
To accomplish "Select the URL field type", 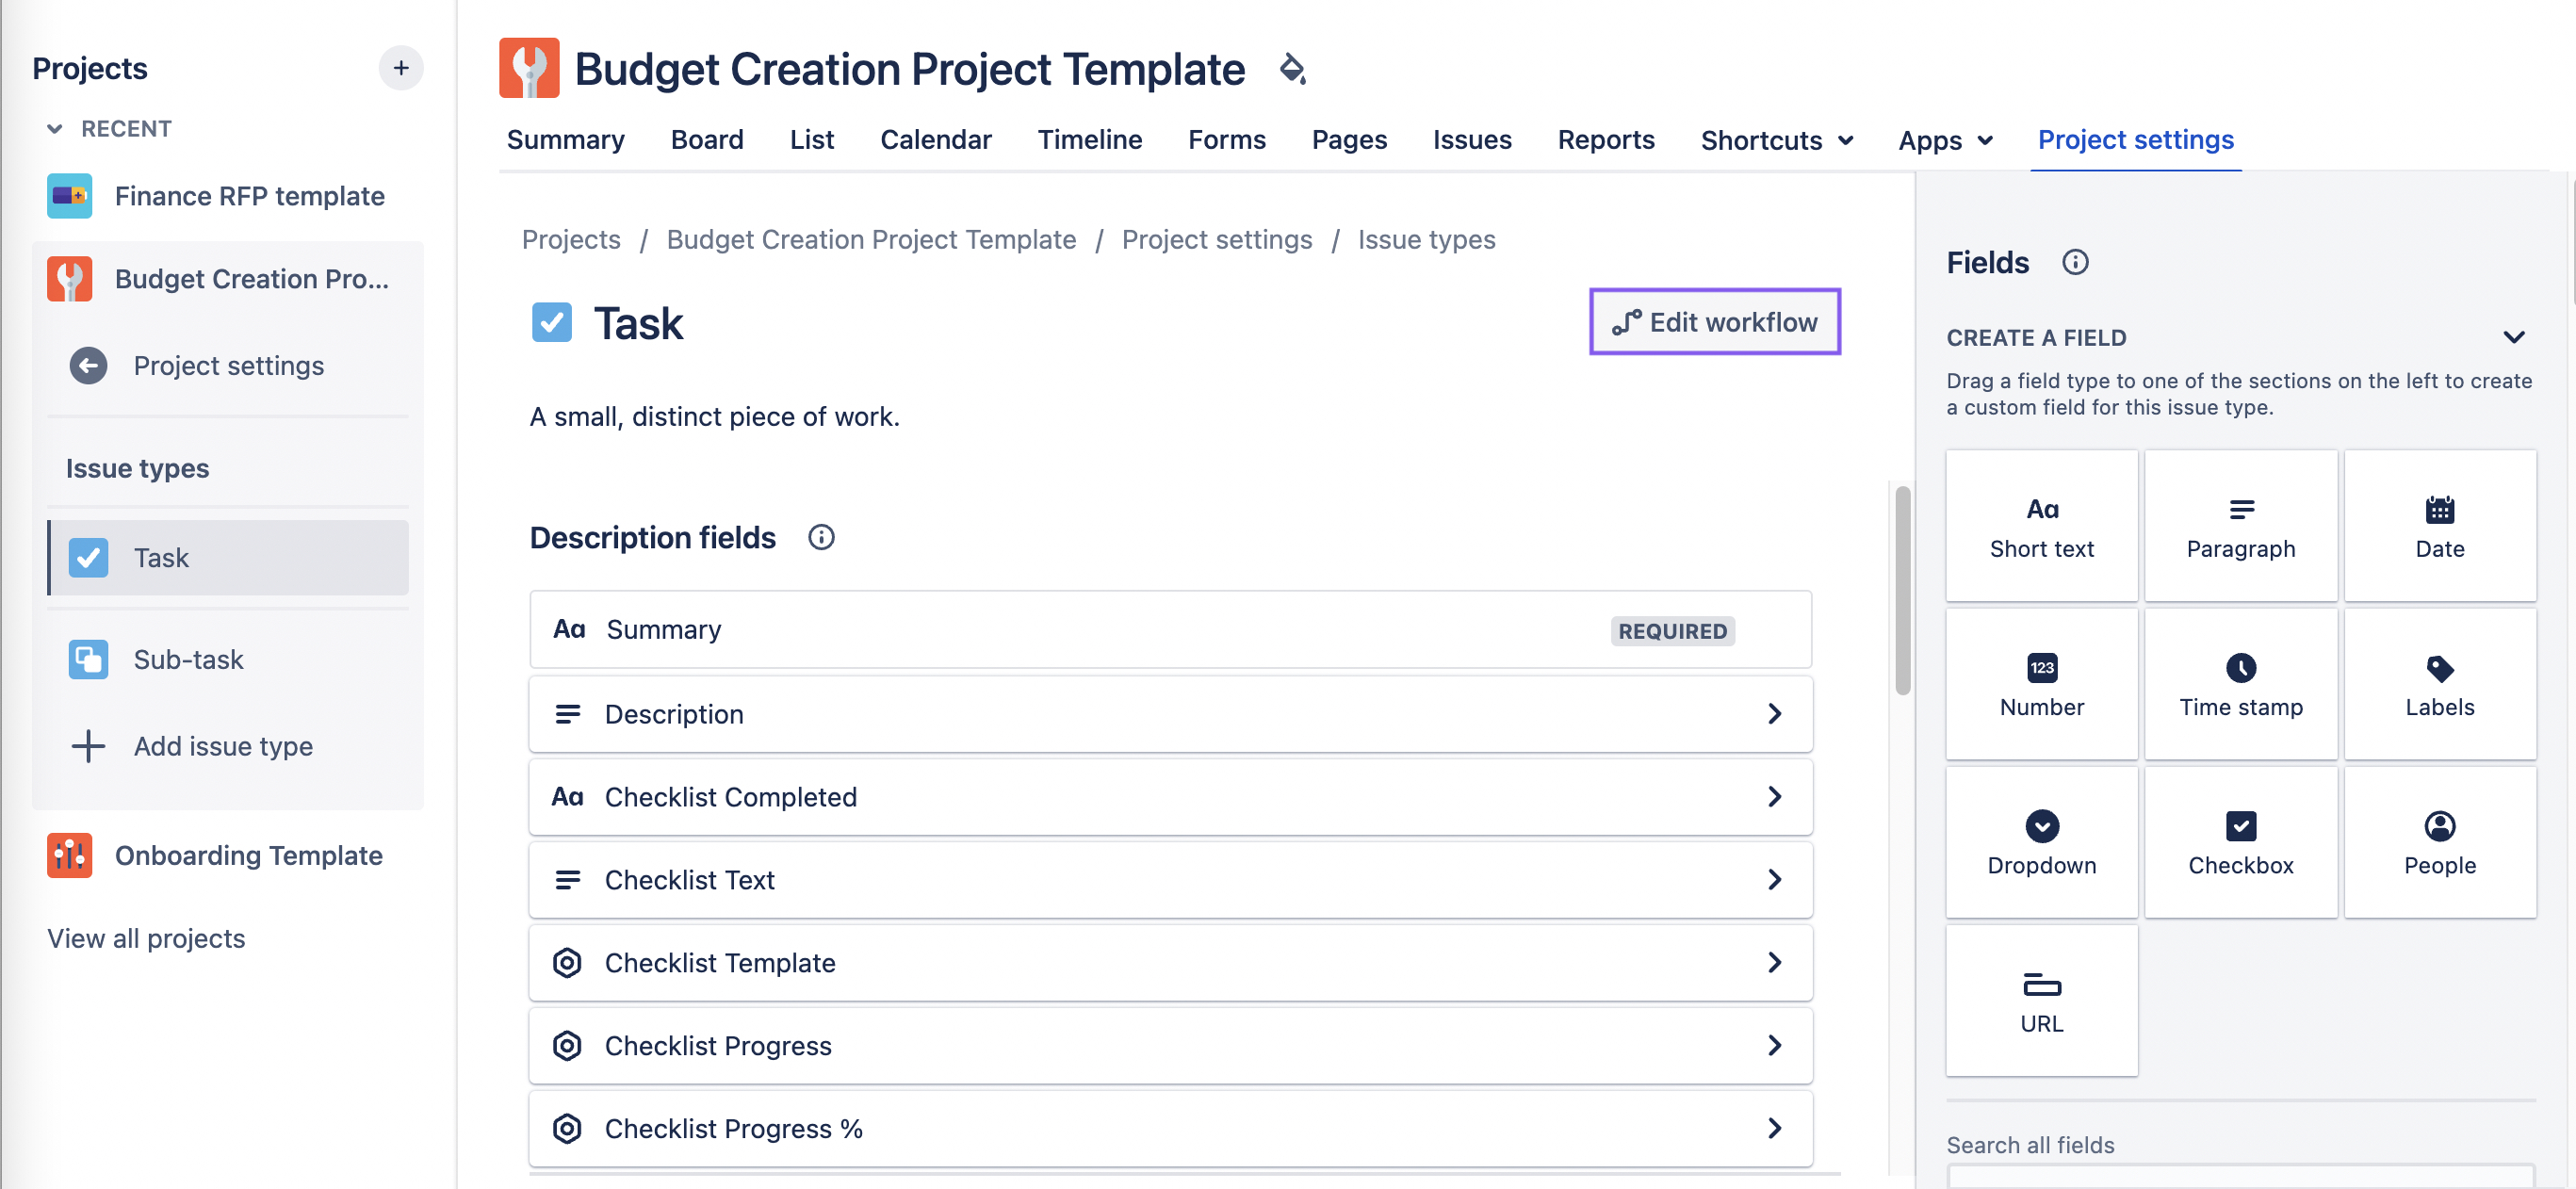I will tap(2041, 1001).
